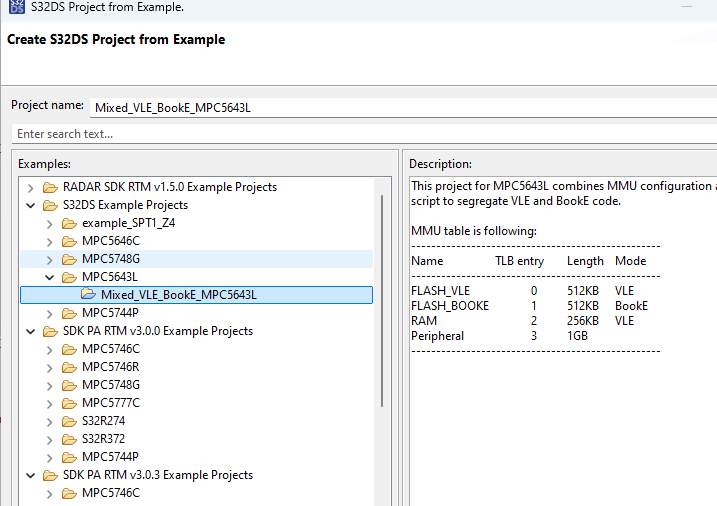
Task: Select MPC5777C tree item
Action: [111, 403]
